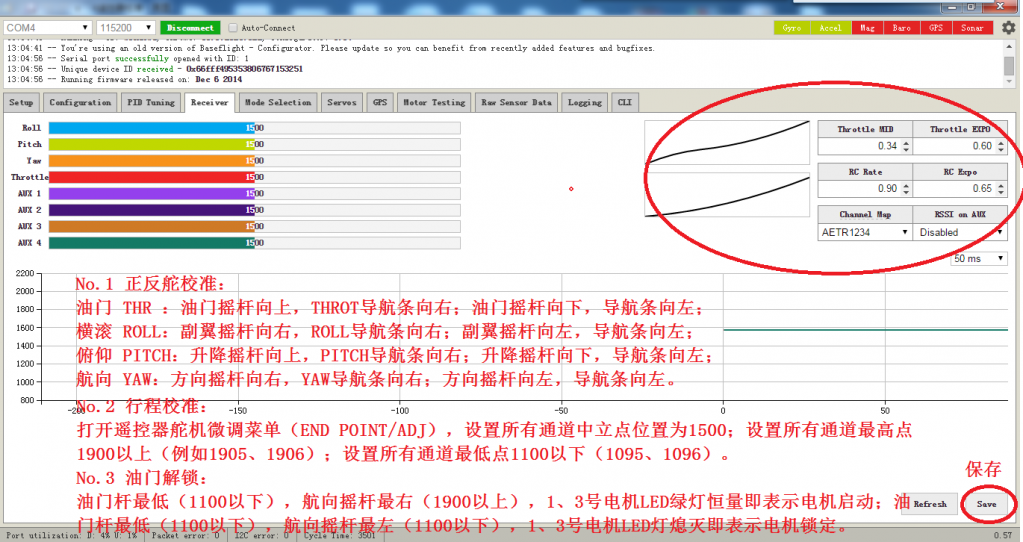Open the GPS tab
Image resolution: width=1023 pixels, height=542 pixels.
(x=380, y=102)
